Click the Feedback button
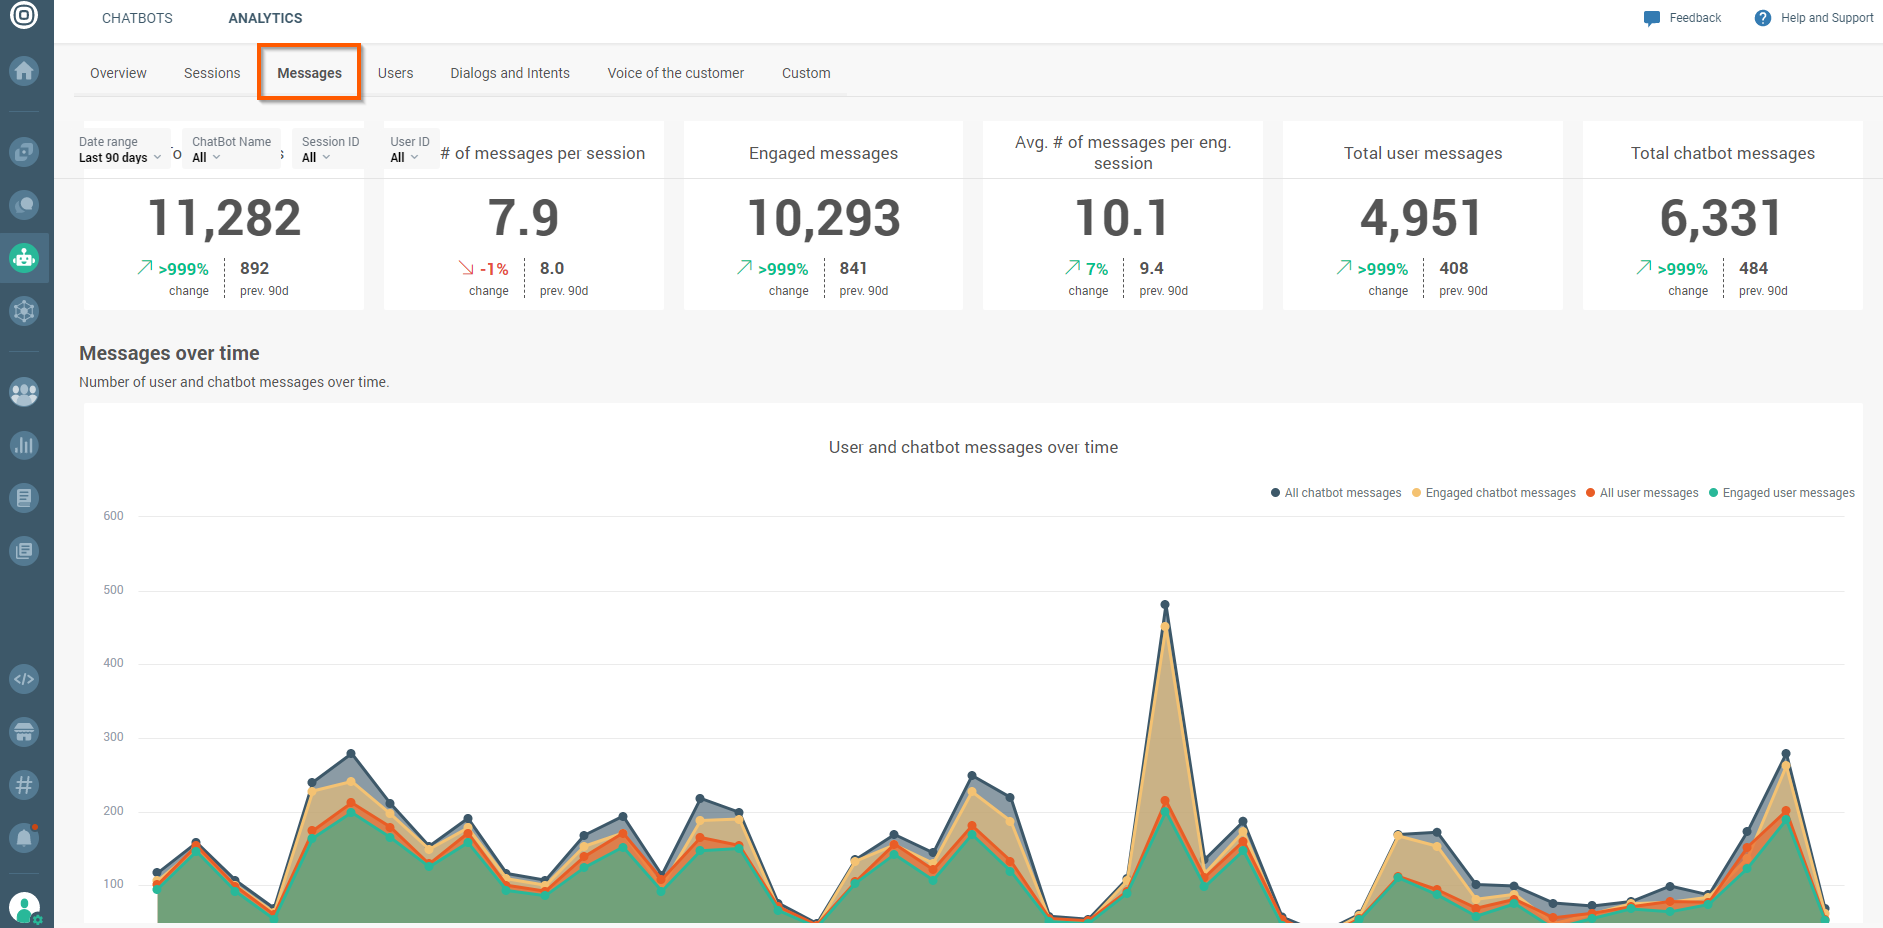Image resolution: width=1883 pixels, height=928 pixels. [1683, 17]
